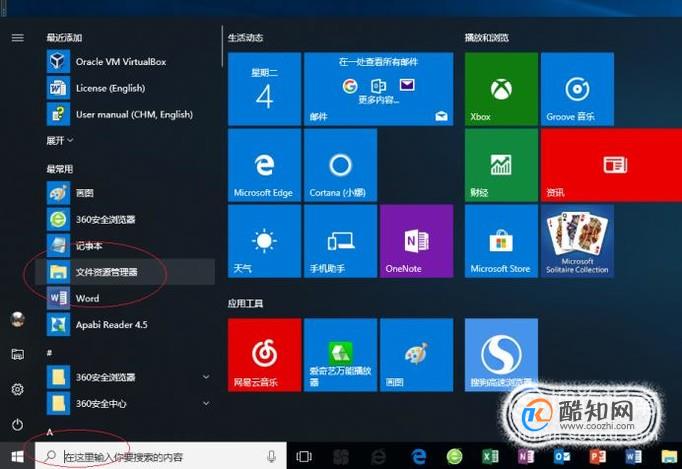Open the 资讯 news tile
This screenshot has width=682, height=469.
[x=612, y=165]
